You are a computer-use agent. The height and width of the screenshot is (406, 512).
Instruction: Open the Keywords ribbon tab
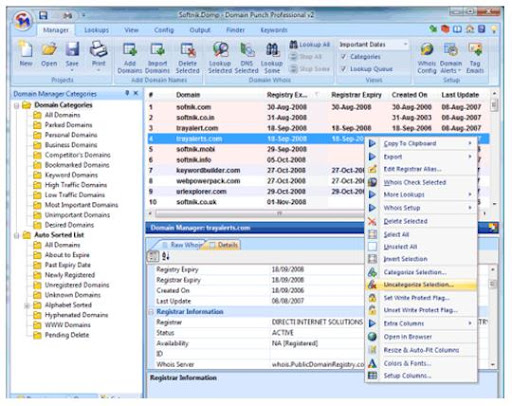point(274,30)
